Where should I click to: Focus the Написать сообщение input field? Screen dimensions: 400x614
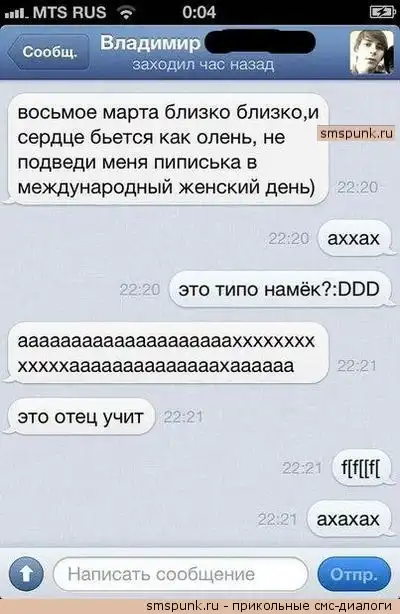[180, 574]
